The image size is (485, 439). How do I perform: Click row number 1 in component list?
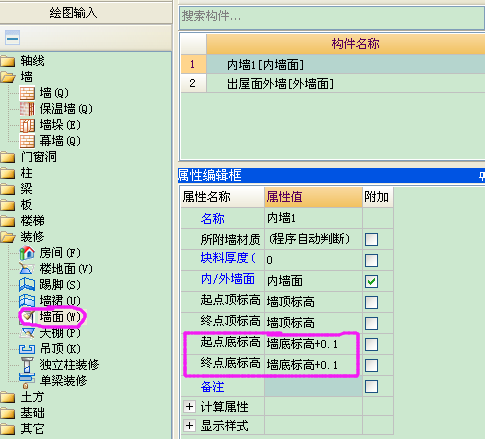193,64
